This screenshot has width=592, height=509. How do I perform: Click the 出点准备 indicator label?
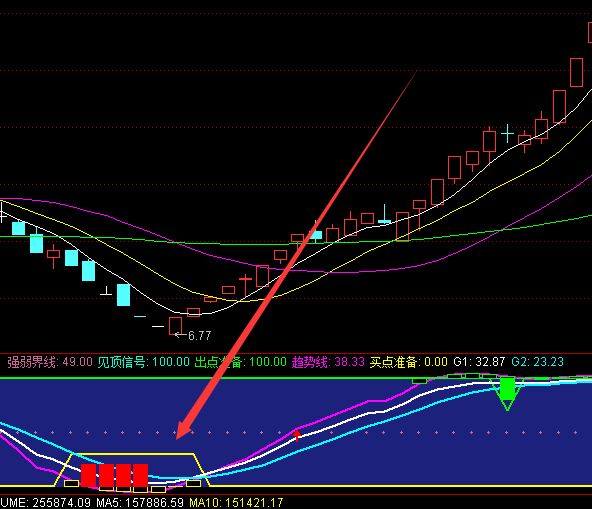click(x=218, y=362)
